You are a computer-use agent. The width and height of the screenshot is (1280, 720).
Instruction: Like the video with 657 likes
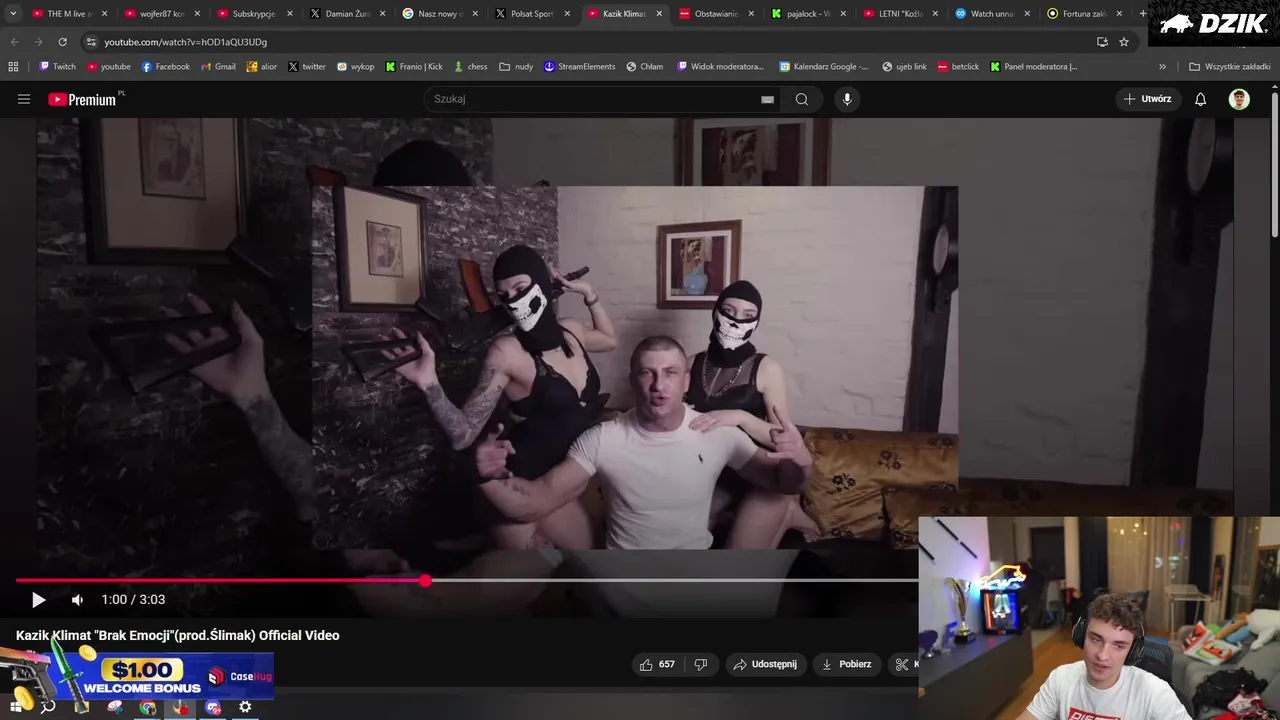tap(657, 664)
